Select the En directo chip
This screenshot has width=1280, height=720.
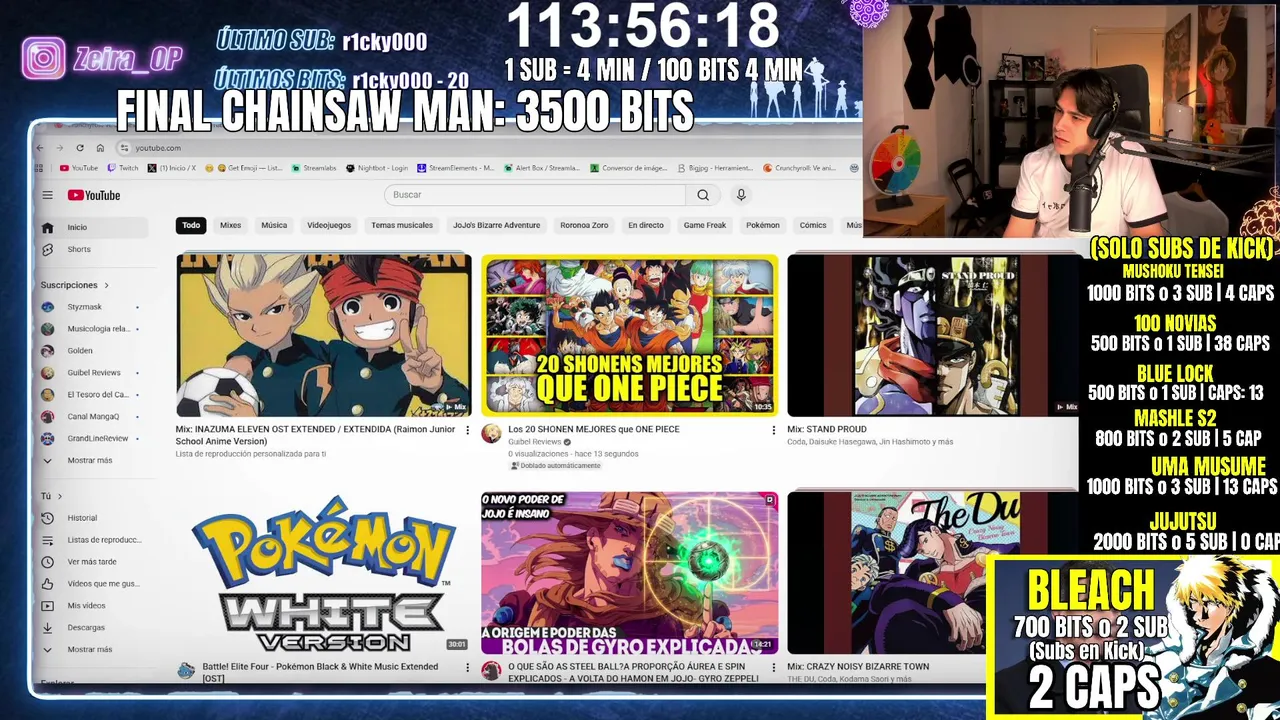click(646, 225)
